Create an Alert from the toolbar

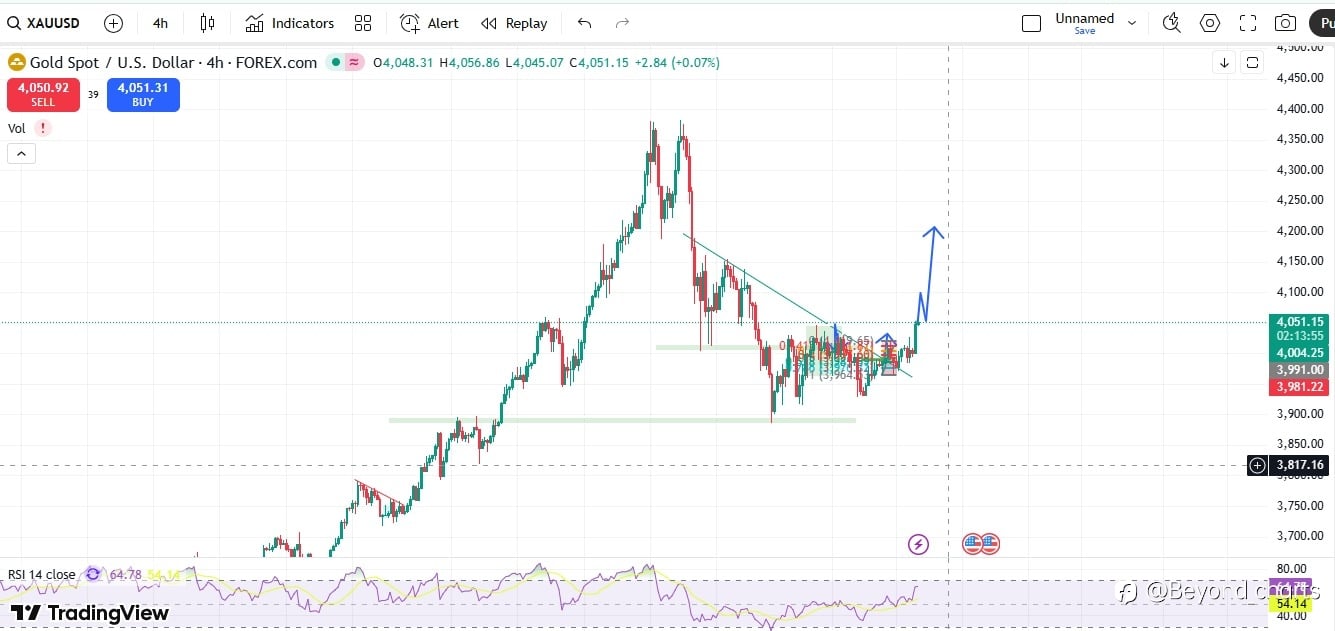coord(429,23)
